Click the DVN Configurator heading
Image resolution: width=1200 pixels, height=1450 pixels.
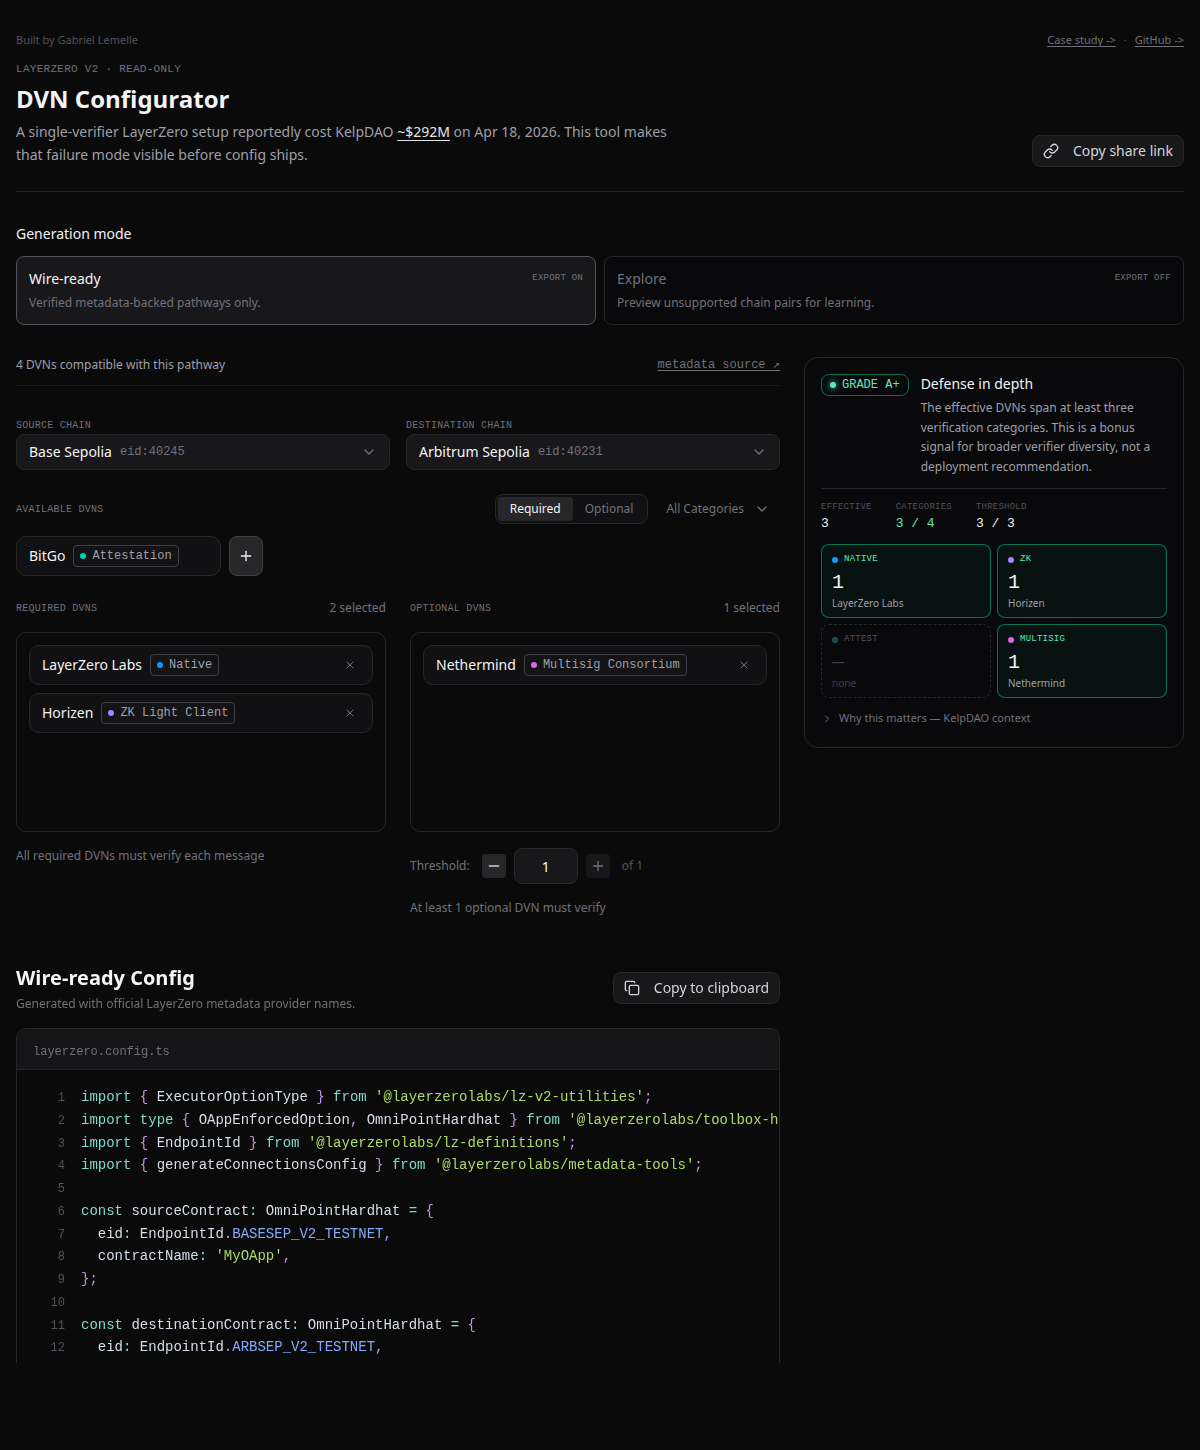123,100
